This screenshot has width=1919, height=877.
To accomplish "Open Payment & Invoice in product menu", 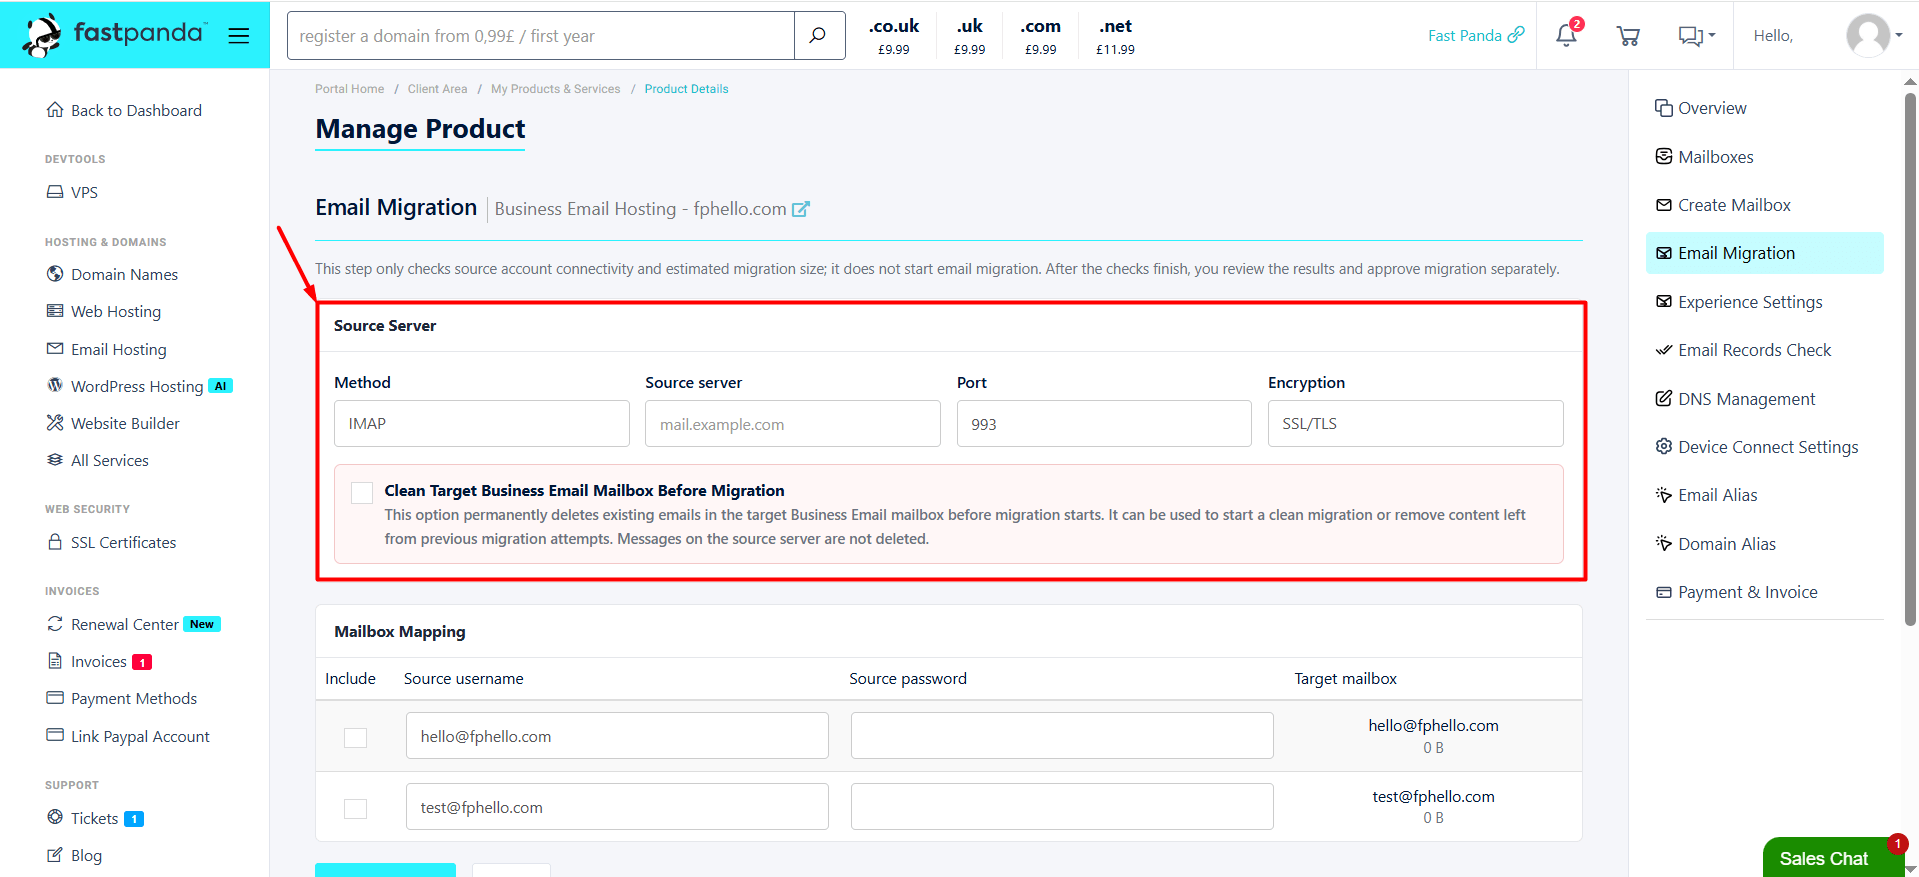I will (1736, 592).
